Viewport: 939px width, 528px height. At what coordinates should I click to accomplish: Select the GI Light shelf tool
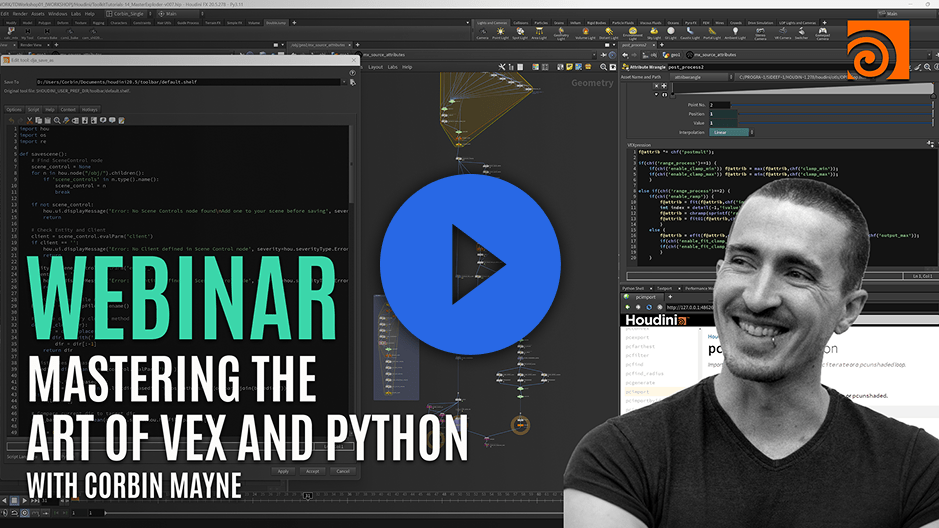(671, 34)
